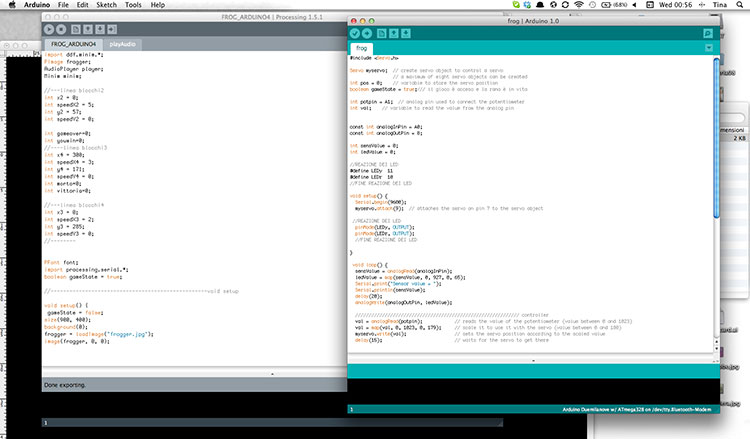Open the Help menu
The width and height of the screenshot is (750, 439).
[157, 5]
